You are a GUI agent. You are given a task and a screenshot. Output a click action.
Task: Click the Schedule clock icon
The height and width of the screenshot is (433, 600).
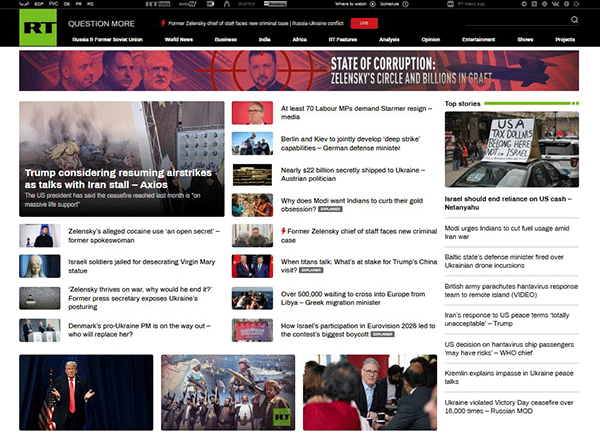pos(405,4)
